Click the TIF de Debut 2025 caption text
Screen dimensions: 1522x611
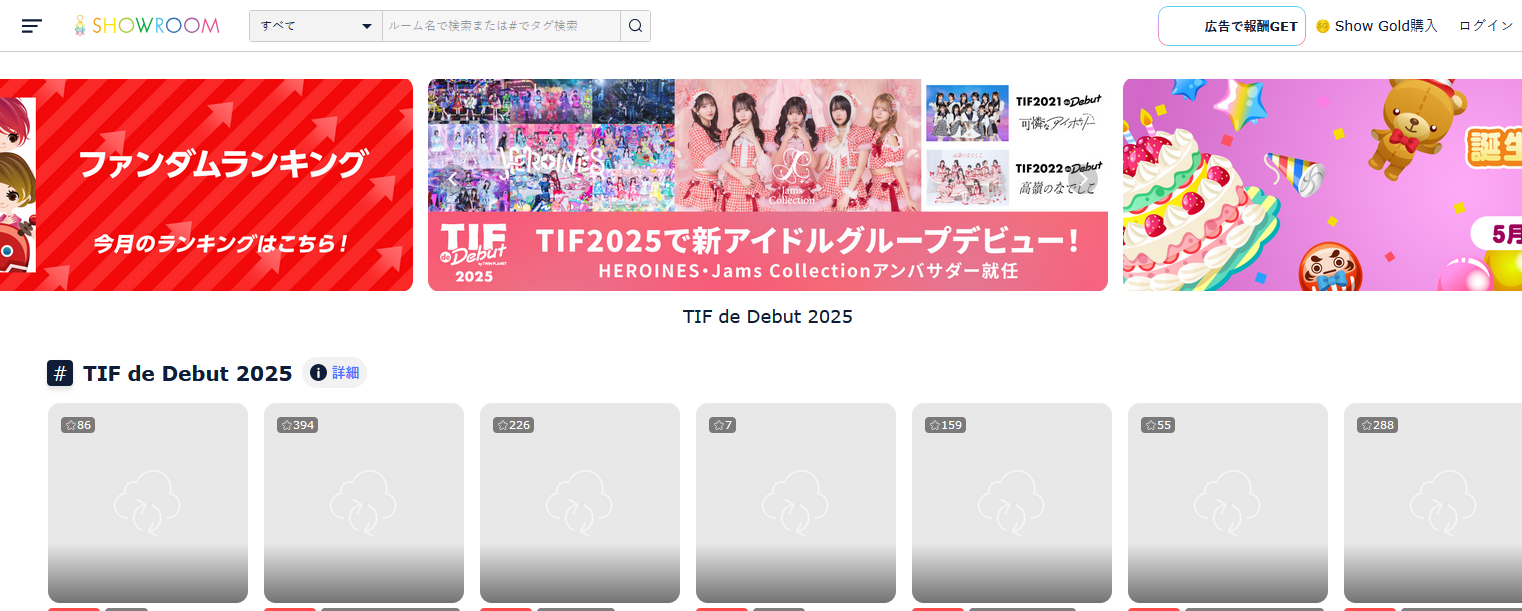pos(768,317)
